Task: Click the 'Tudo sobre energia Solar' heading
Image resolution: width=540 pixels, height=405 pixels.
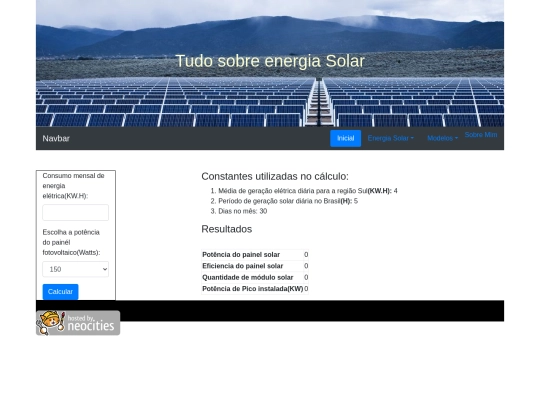Action: (x=270, y=61)
